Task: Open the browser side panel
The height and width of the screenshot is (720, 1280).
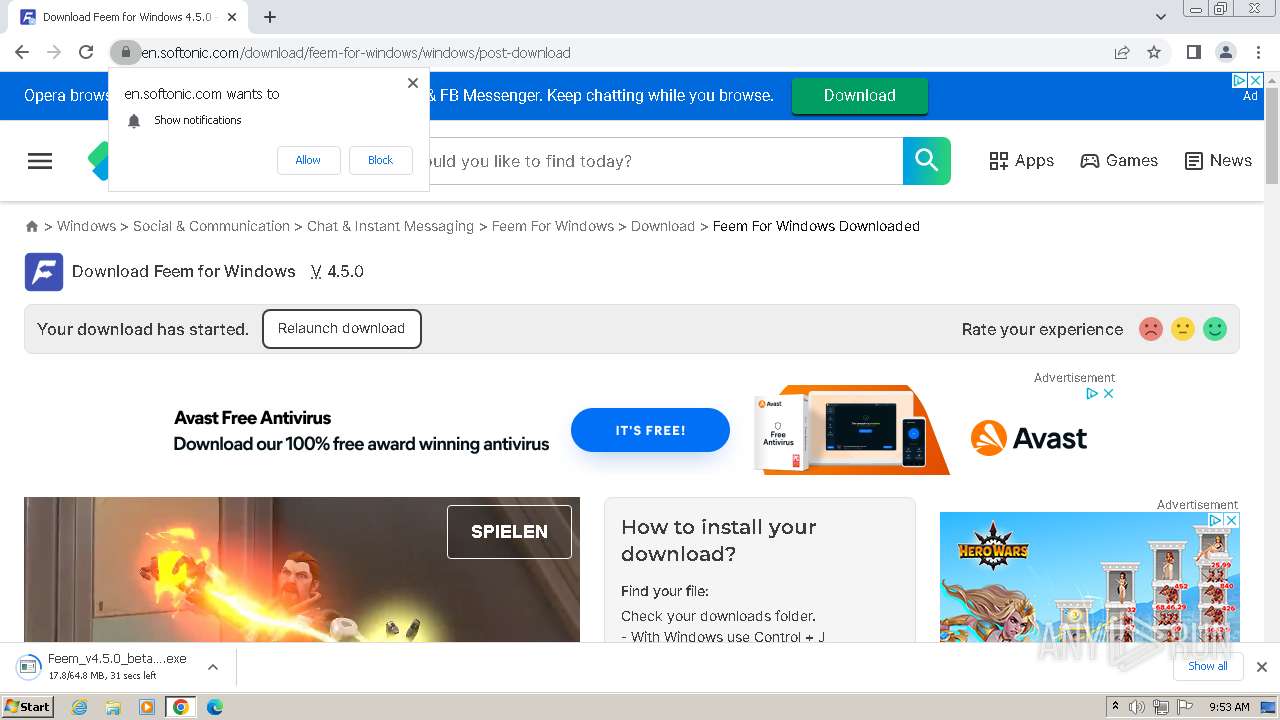Action: click(1193, 52)
